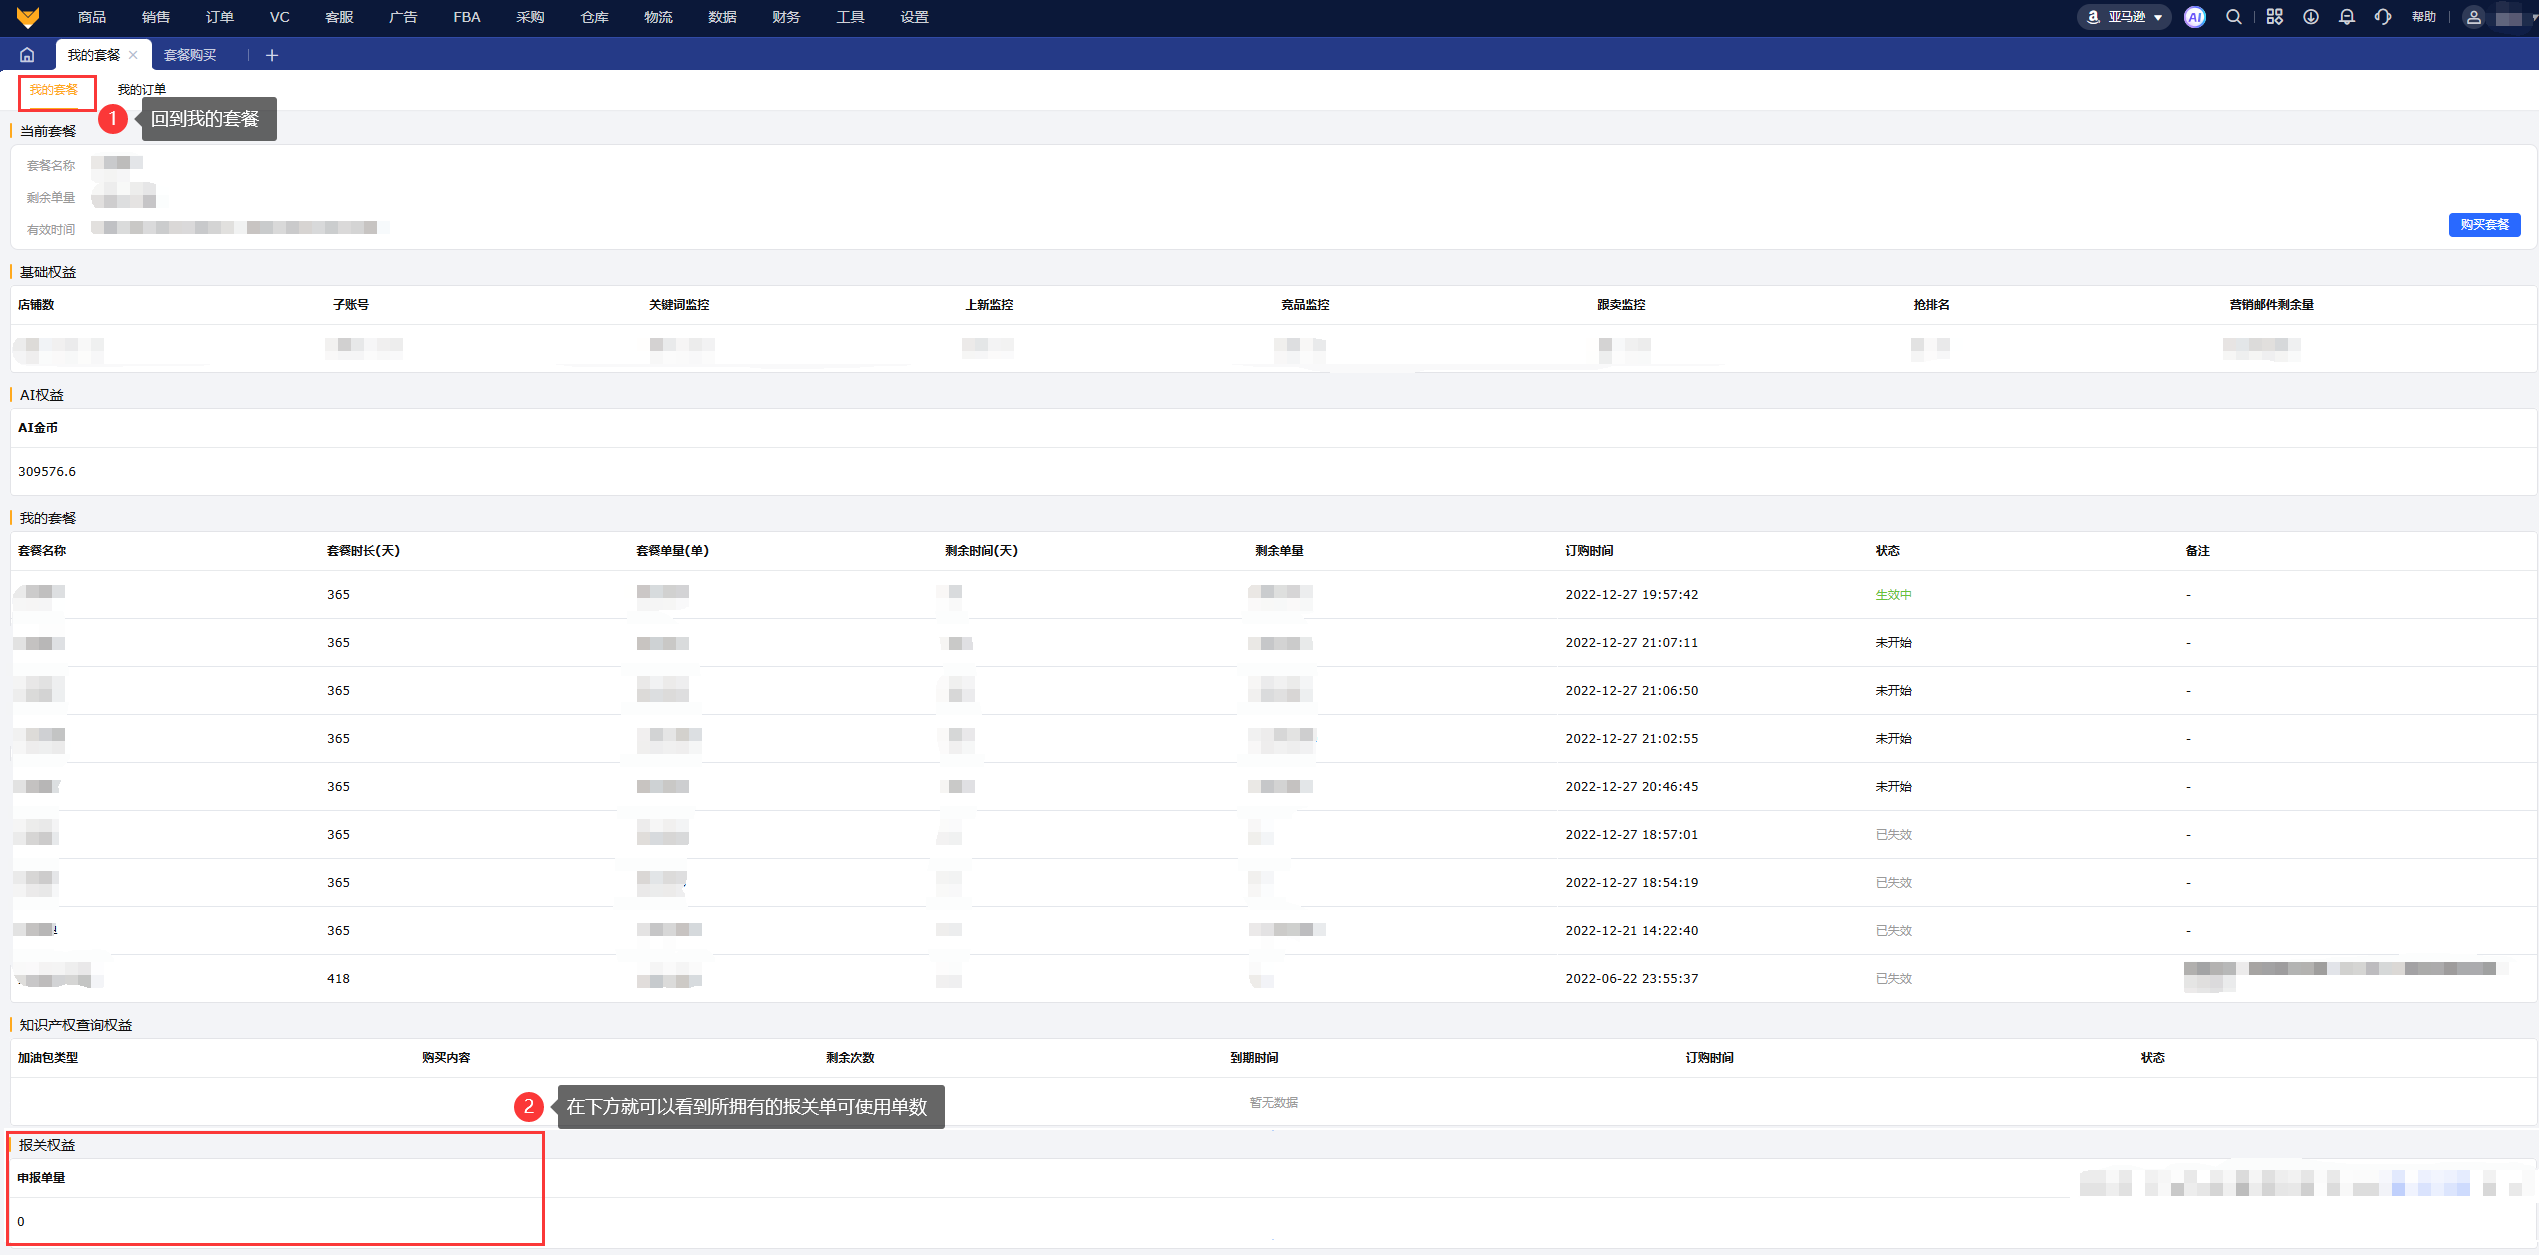The image size is (2539, 1255).
Task: Select the 我的套餐 sub-tab
Action: tap(54, 90)
